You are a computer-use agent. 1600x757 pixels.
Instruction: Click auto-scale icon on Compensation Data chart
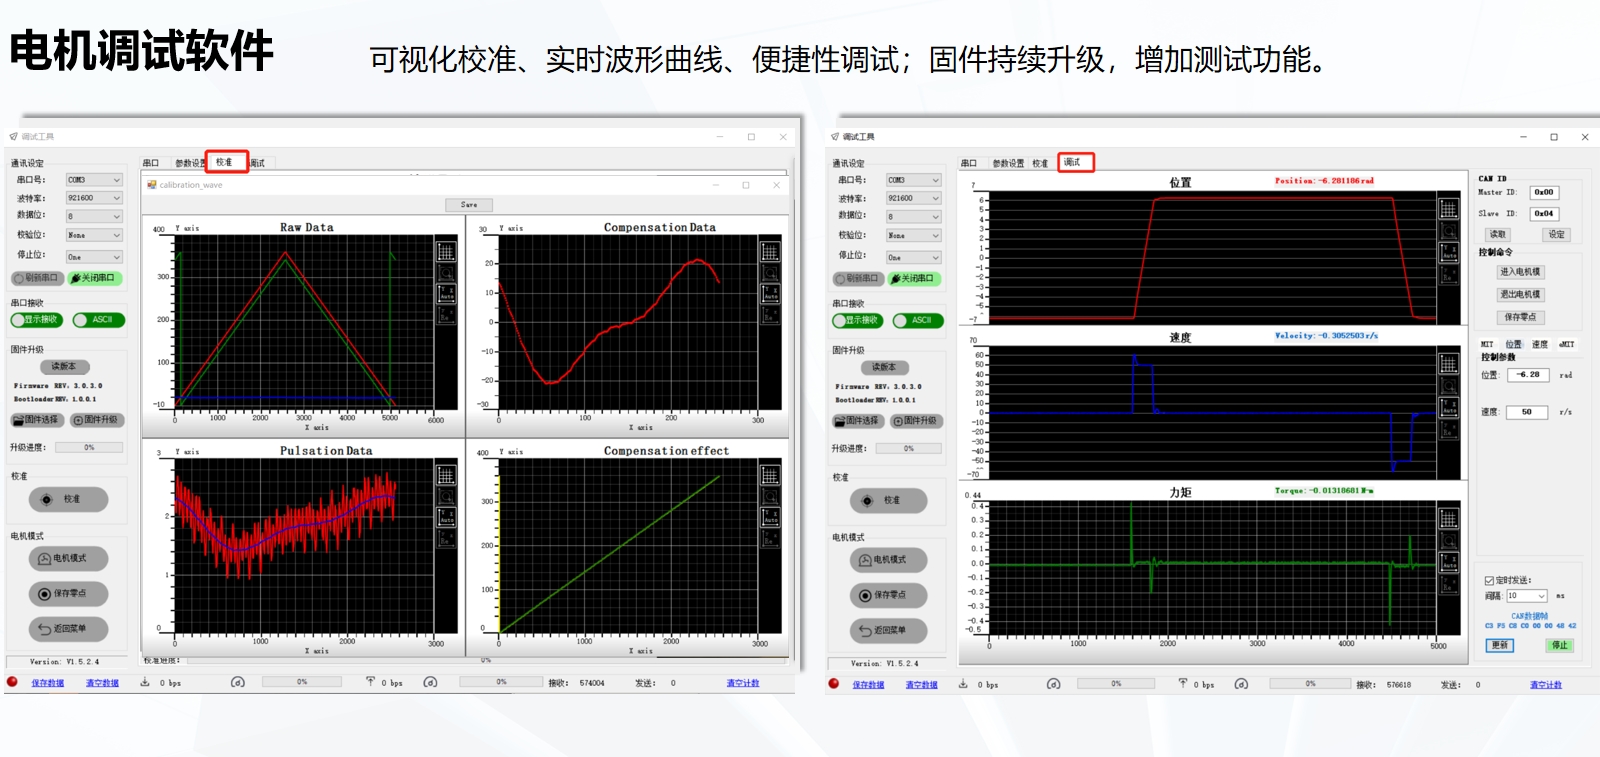click(770, 293)
